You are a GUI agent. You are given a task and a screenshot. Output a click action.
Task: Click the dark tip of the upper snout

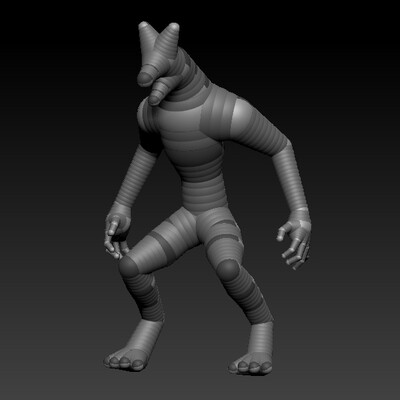coord(145,79)
